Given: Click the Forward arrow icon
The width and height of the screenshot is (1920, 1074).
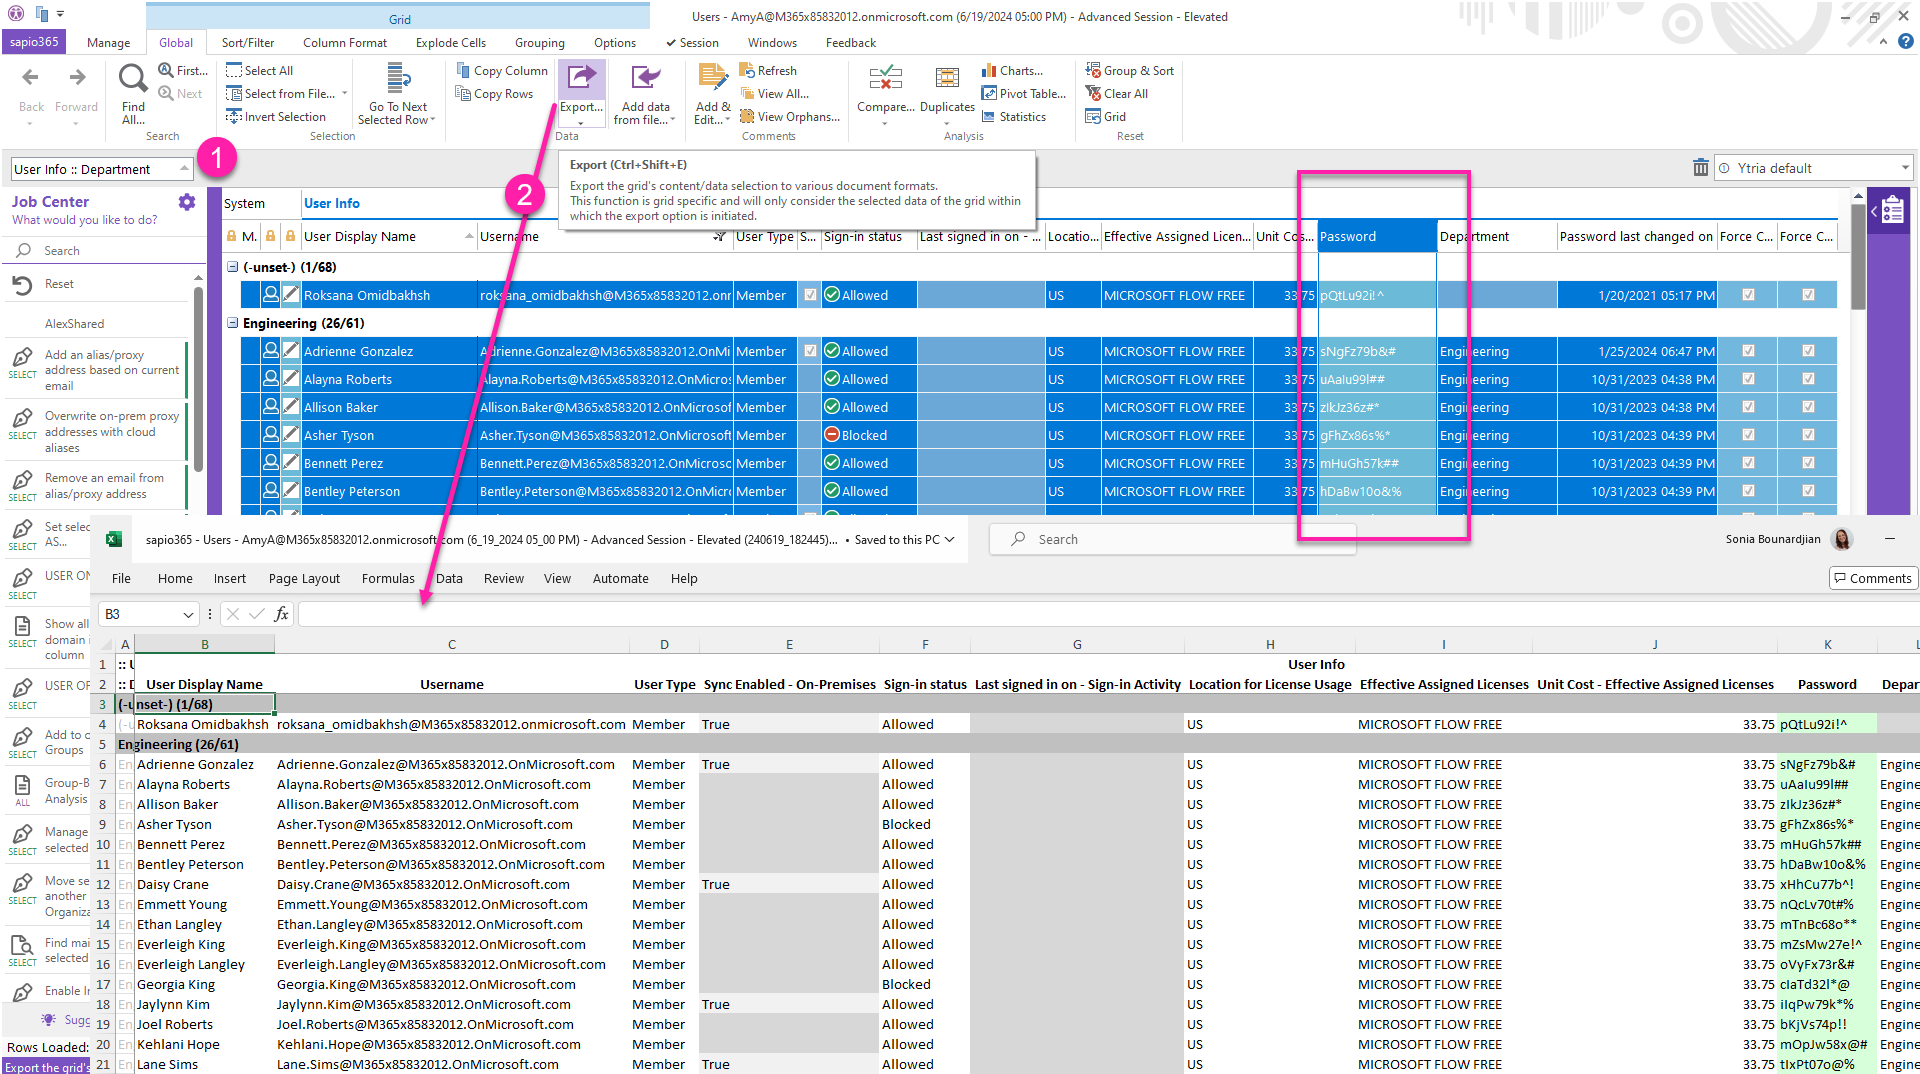Looking at the screenshot, I should (x=77, y=77).
